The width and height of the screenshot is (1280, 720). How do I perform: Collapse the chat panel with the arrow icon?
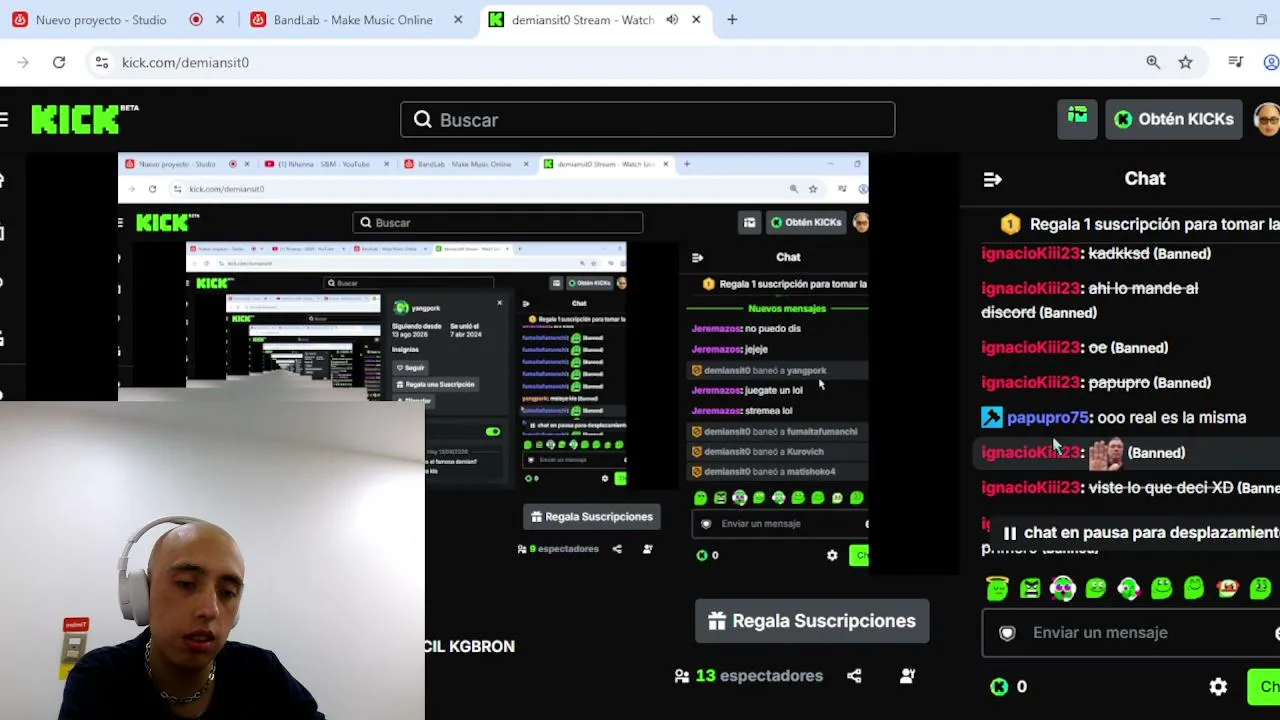tap(992, 180)
